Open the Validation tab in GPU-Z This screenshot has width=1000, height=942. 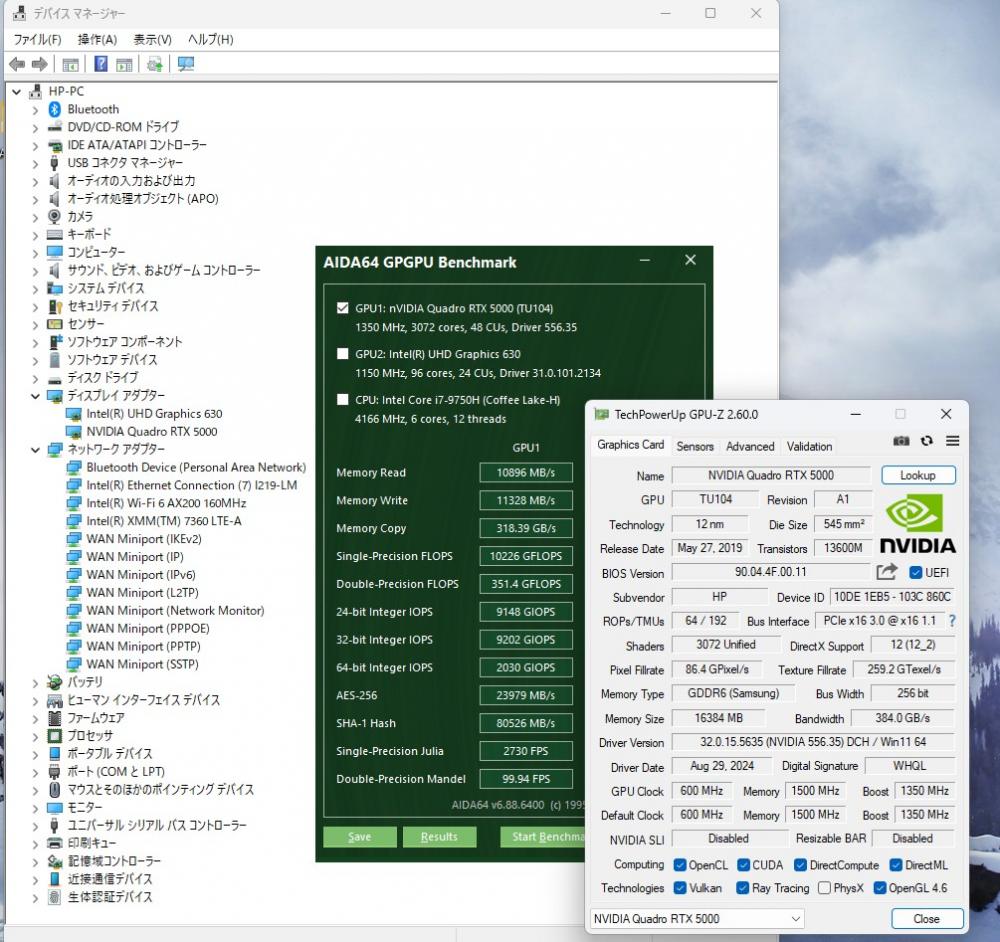pos(809,446)
